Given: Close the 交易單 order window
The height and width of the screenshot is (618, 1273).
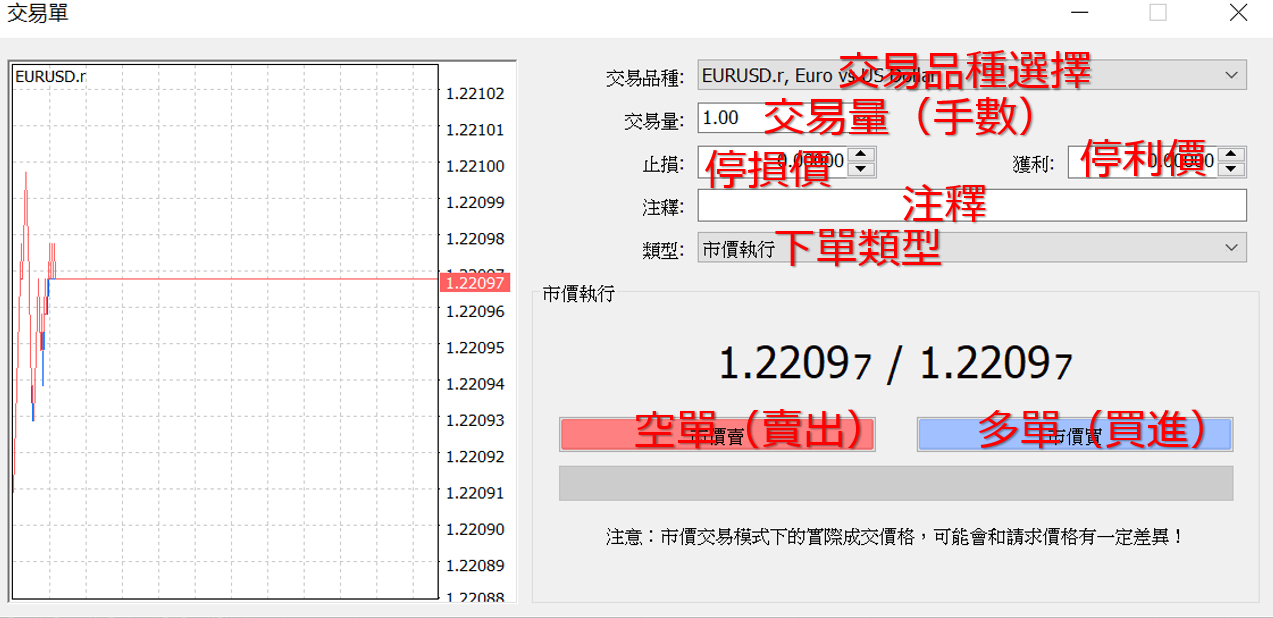Looking at the screenshot, I should [x=1238, y=13].
